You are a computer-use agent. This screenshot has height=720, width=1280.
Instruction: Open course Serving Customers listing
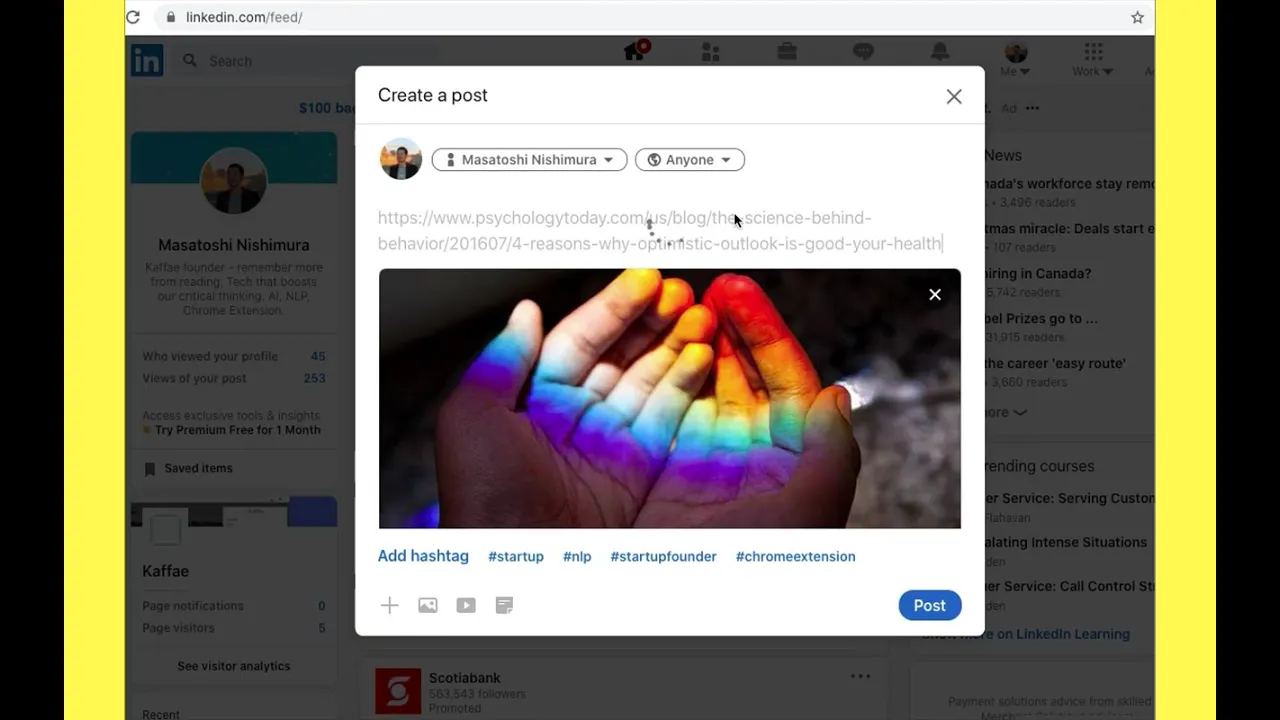1069,498
